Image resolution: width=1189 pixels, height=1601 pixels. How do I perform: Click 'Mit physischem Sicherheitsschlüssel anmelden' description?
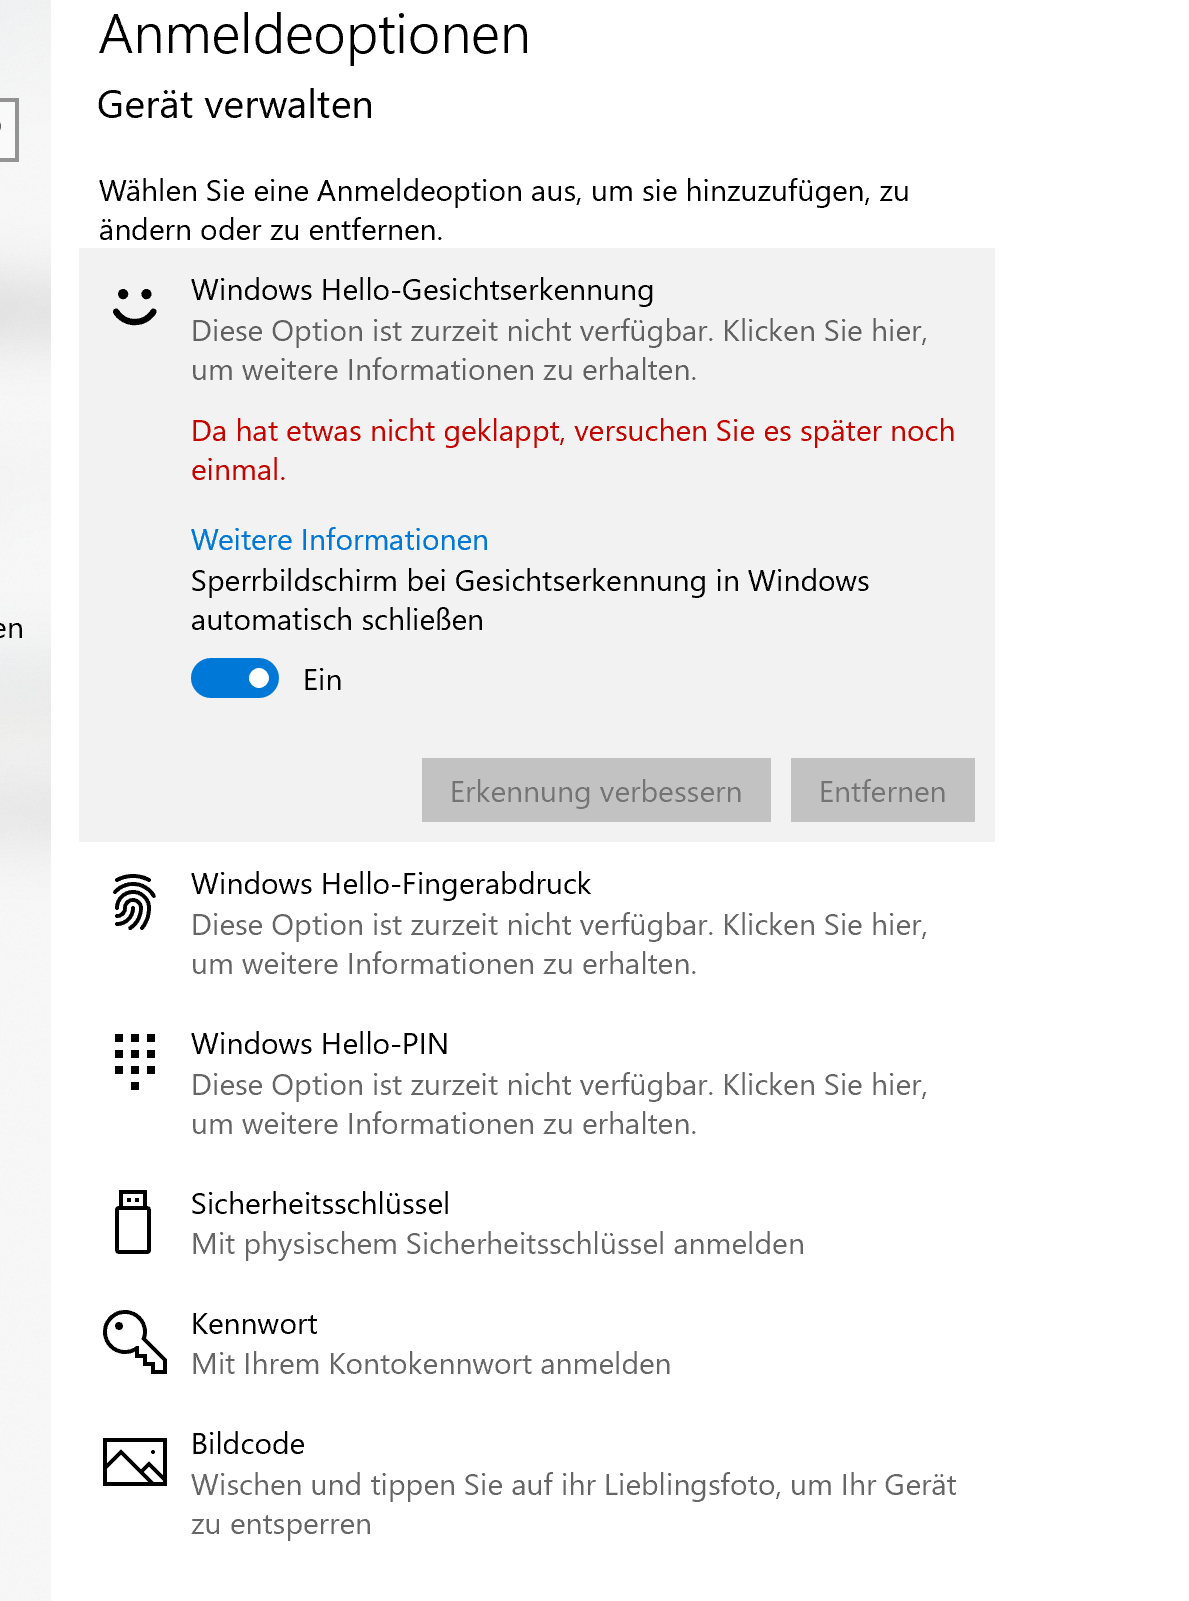[x=498, y=1244]
